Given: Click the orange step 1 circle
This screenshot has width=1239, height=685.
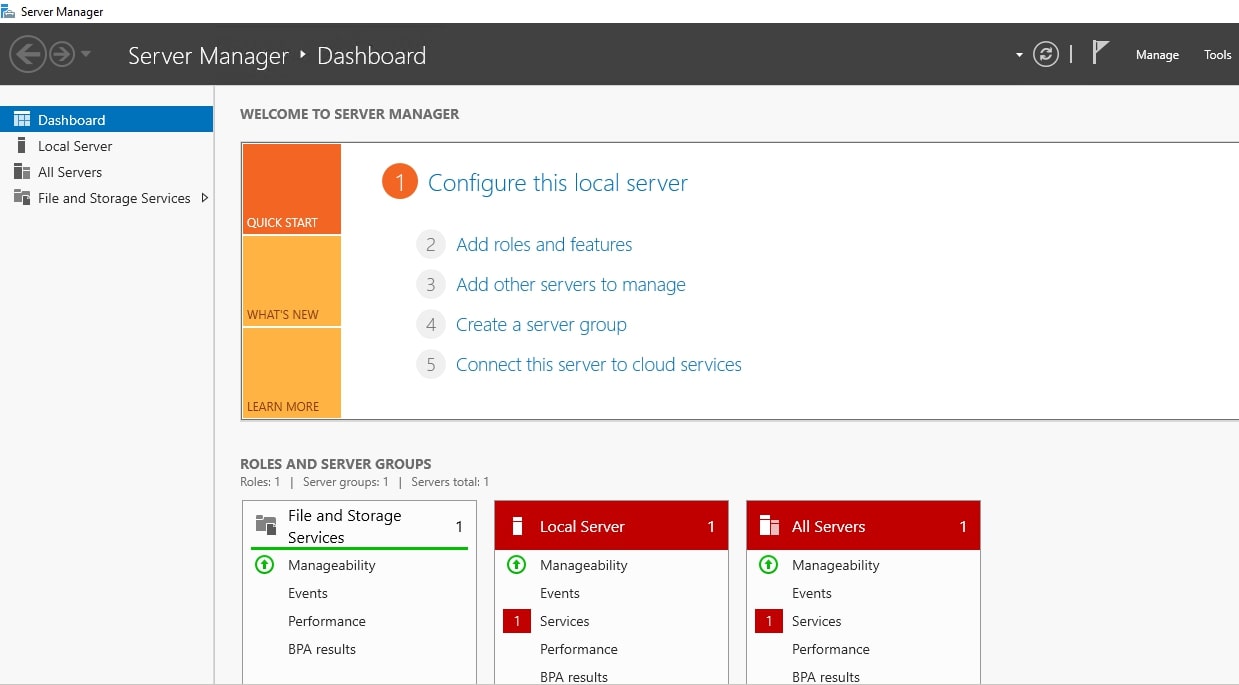Looking at the screenshot, I should point(399,182).
